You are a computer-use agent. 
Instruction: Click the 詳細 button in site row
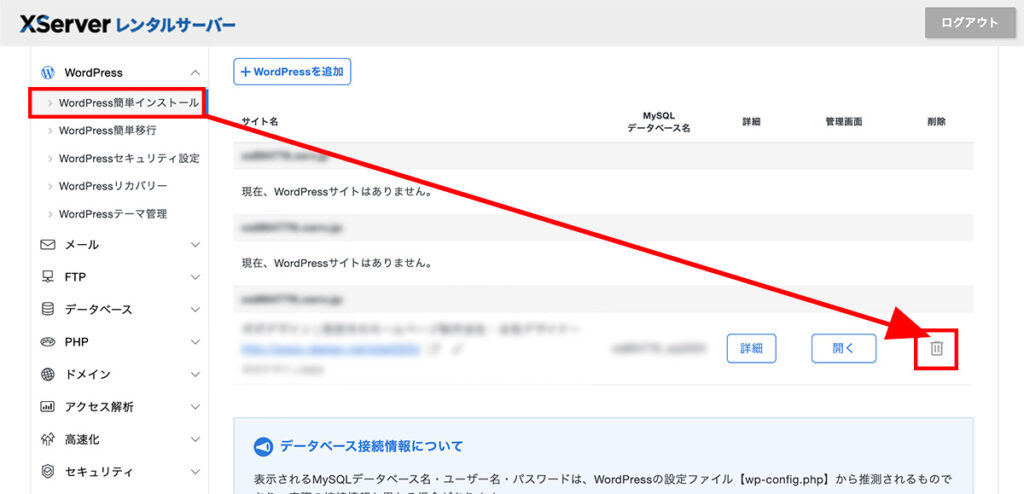coord(751,348)
